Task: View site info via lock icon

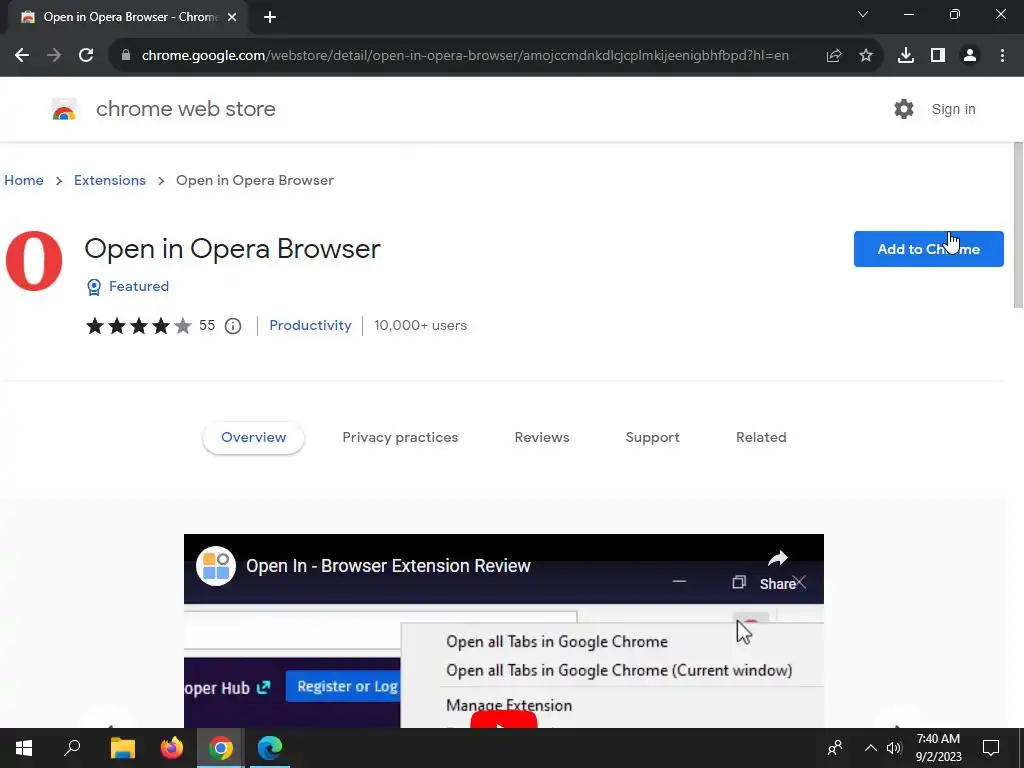Action: [126, 56]
